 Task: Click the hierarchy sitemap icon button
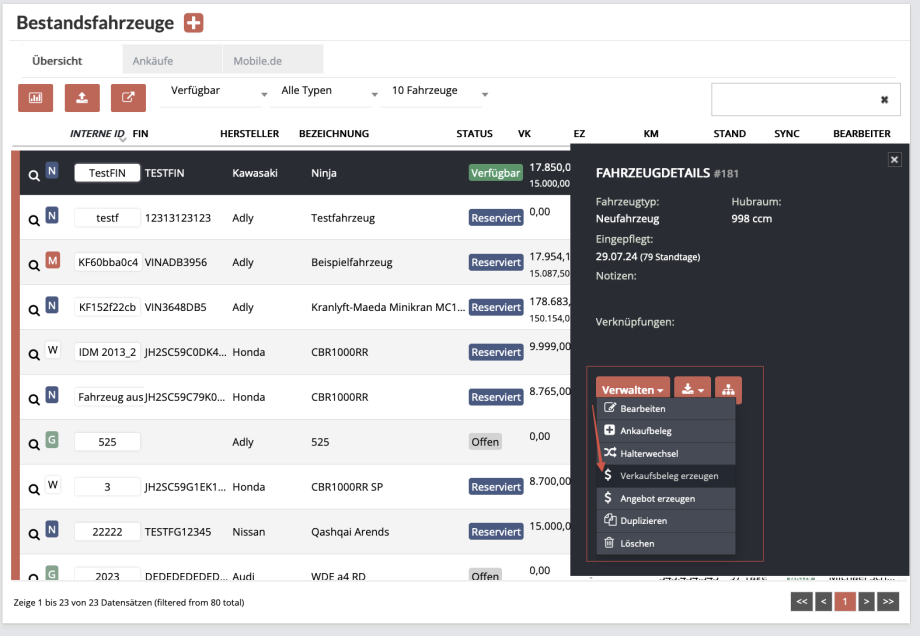coord(728,390)
